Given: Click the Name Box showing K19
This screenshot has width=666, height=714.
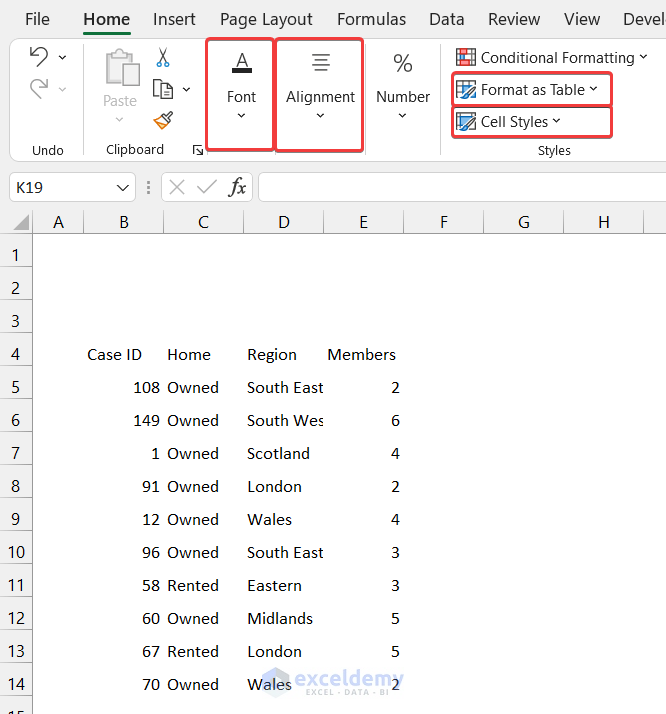Looking at the screenshot, I should pyautogui.click(x=72, y=187).
